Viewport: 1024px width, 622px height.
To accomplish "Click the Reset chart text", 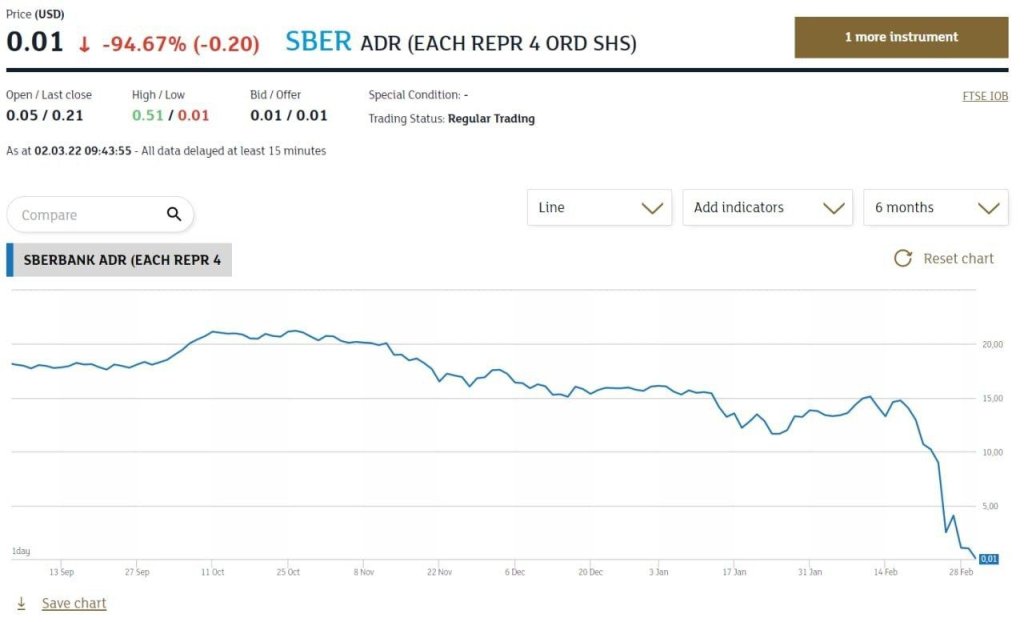I will [x=958, y=258].
